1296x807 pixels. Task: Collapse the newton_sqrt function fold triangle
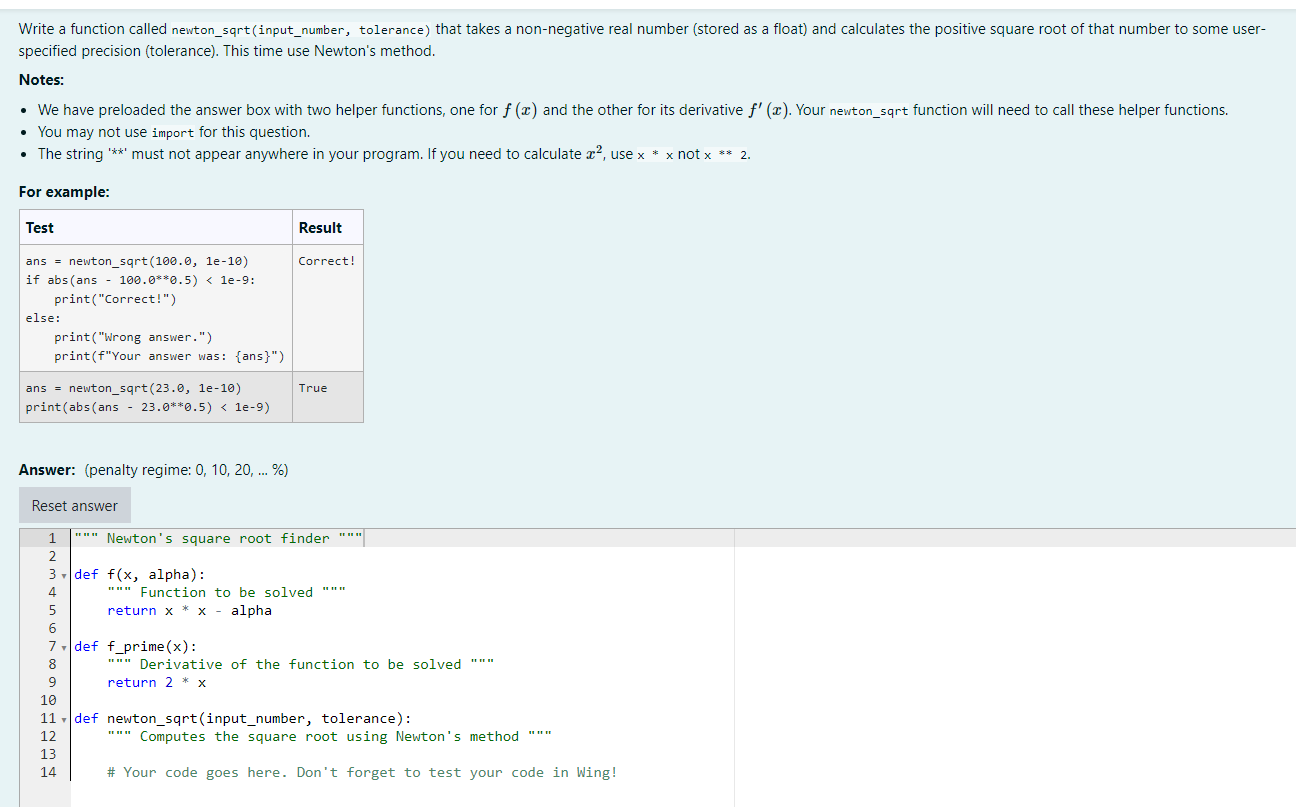point(63,718)
